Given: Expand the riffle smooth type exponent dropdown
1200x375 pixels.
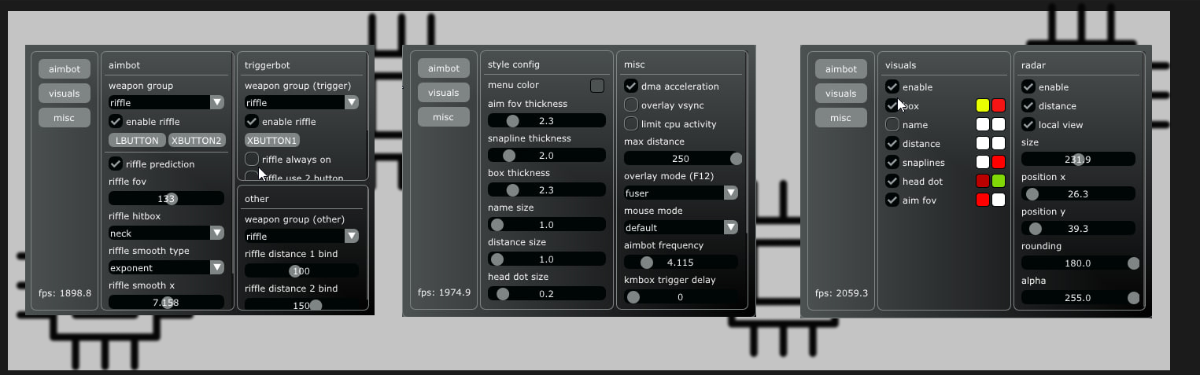Looking at the screenshot, I should 166,268.
